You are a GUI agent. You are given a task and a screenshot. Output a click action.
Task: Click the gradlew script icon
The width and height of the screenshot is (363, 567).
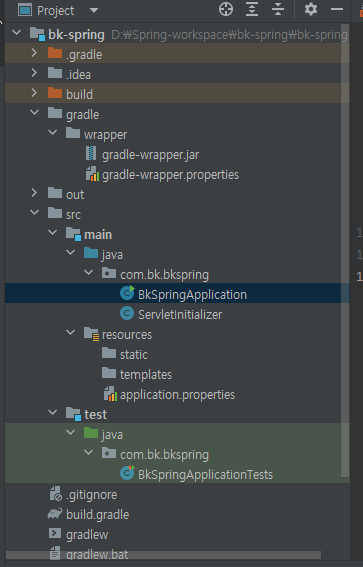(x=55, y=533)
